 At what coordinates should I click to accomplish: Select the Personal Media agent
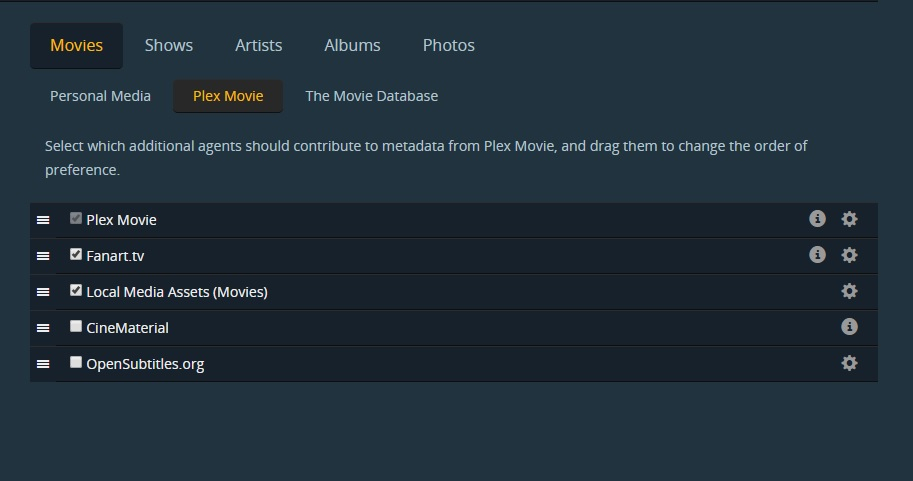[x=100, y=96]
